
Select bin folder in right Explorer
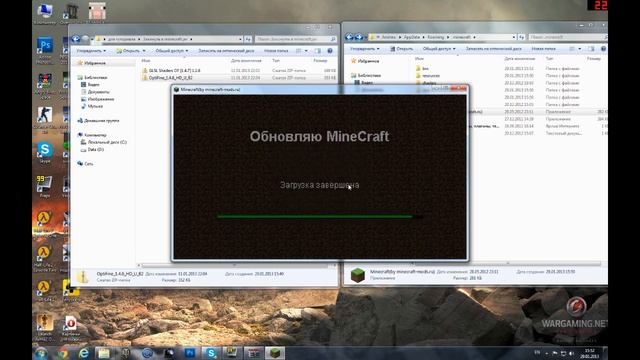[x=422, y=69]
